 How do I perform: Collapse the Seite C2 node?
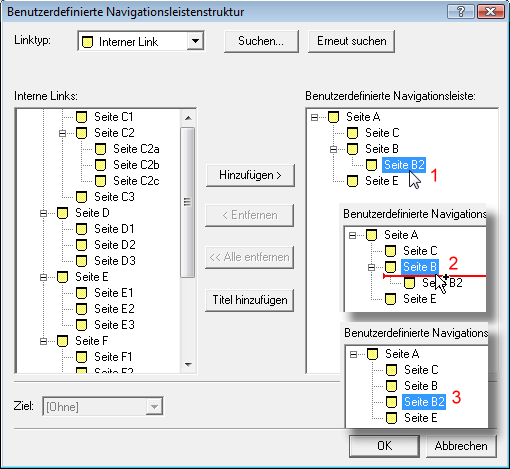point(62,133)
